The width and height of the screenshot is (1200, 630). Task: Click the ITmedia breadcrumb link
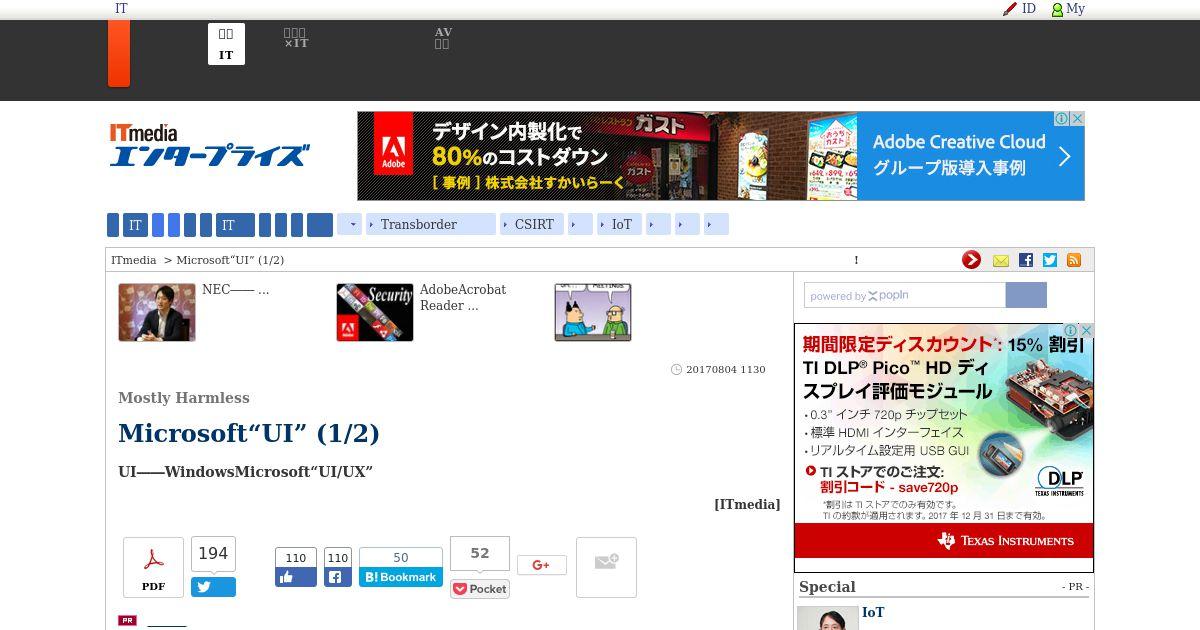(x=134, y=260)
